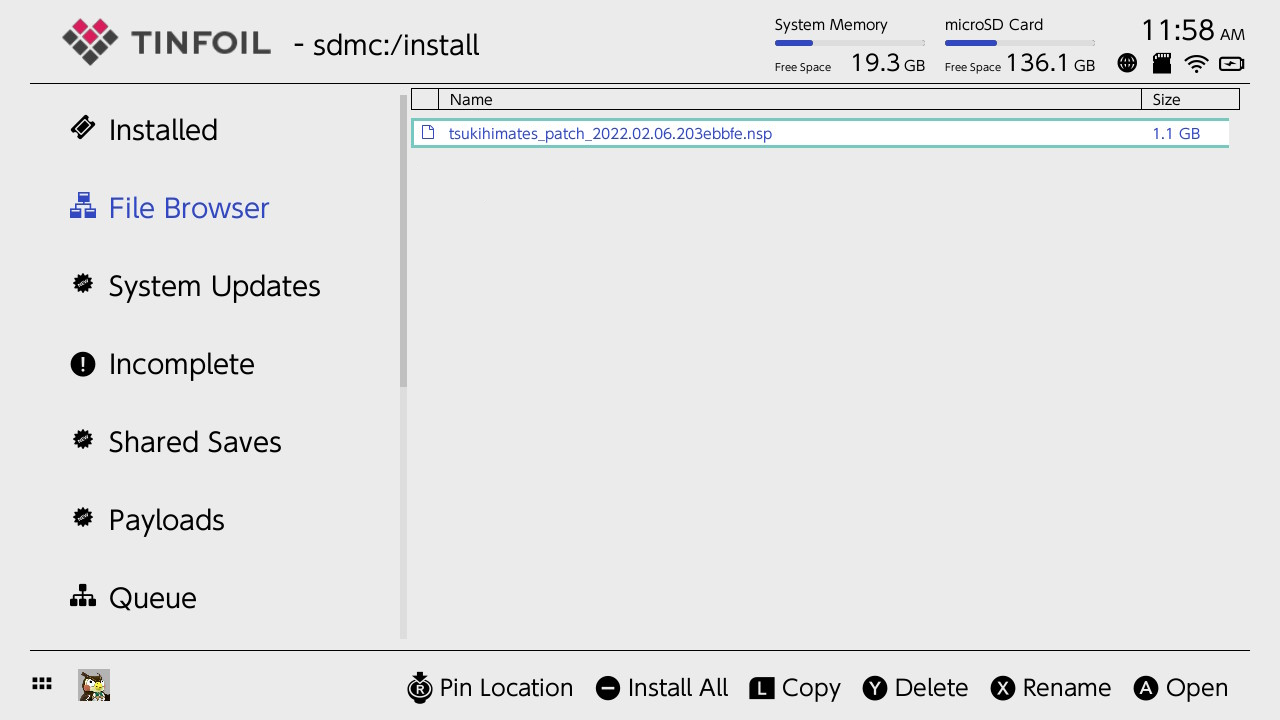Click the SD card status icon
Viewport: 1280px width, 720px height.
click(1162, 63)
